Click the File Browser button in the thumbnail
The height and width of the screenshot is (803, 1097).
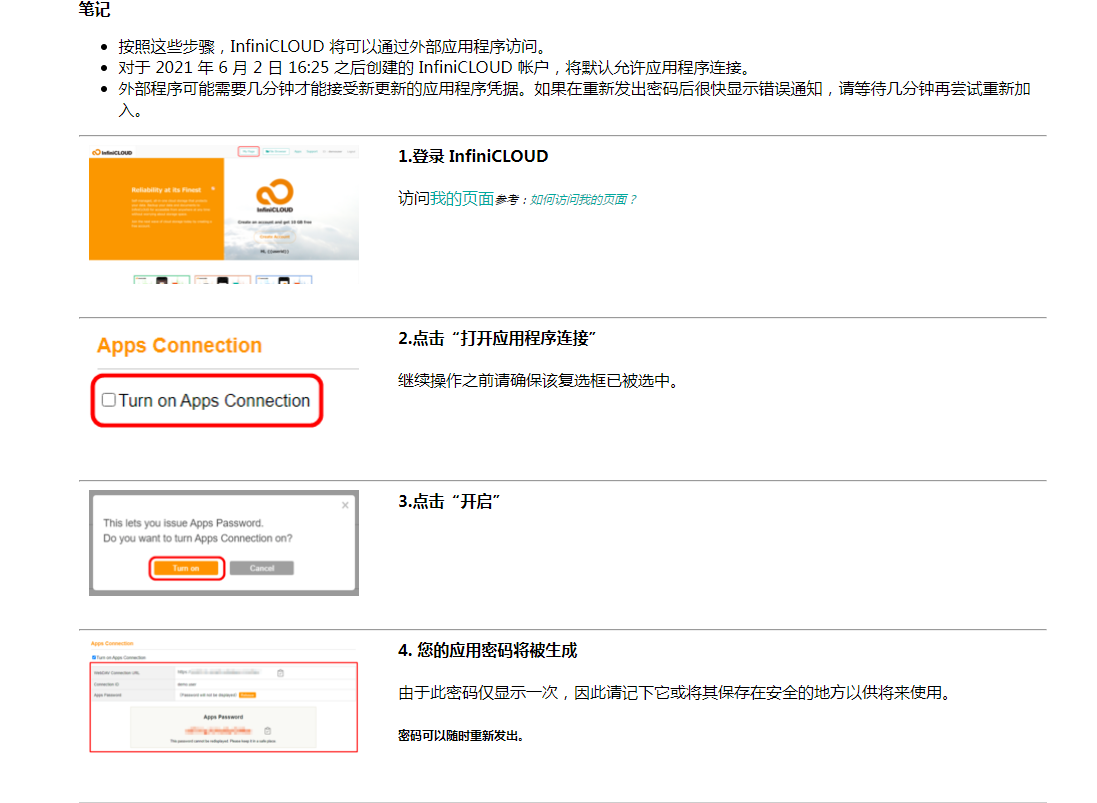(x=277, y=152)
